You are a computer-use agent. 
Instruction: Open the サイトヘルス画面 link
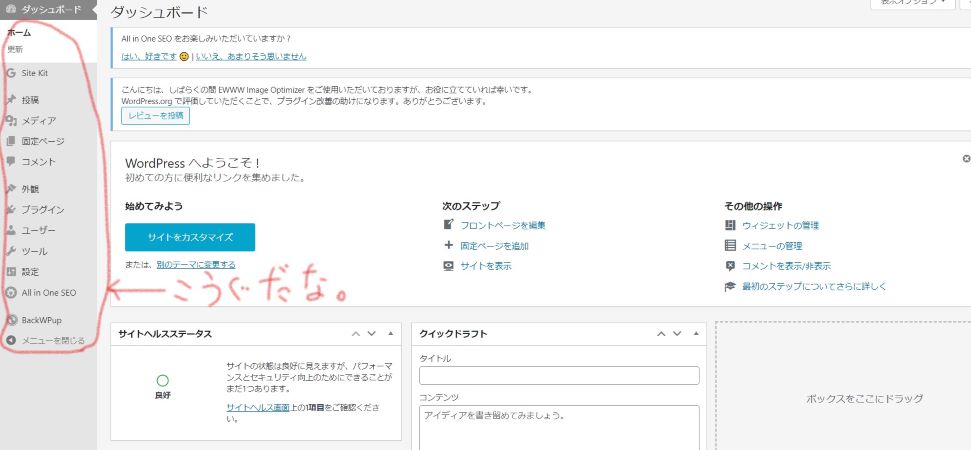tap(258, 407)
